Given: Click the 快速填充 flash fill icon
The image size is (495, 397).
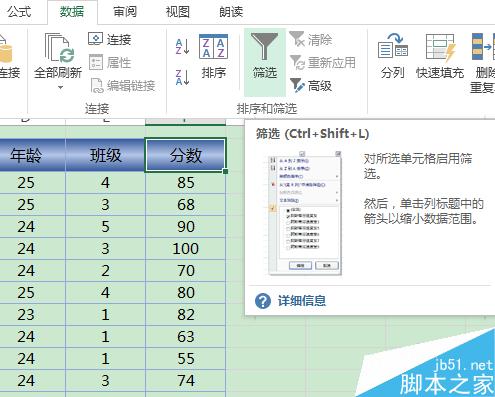Looking at the screenshot, I should pyautogui.click(x=440, y=48).
